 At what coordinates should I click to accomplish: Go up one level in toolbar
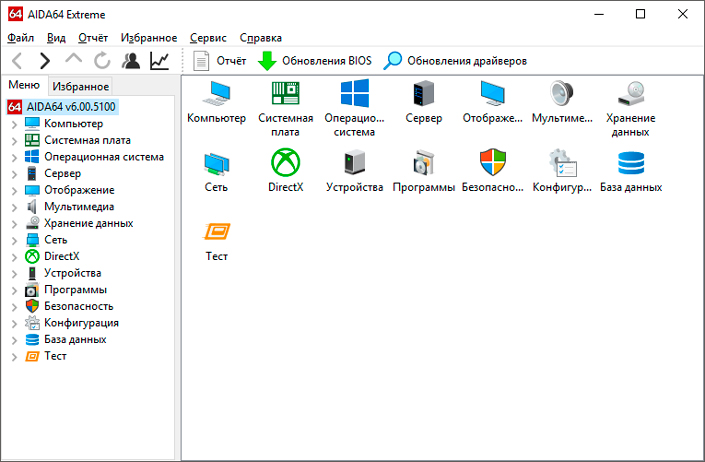pyautogui.click(x=74, y=59)
